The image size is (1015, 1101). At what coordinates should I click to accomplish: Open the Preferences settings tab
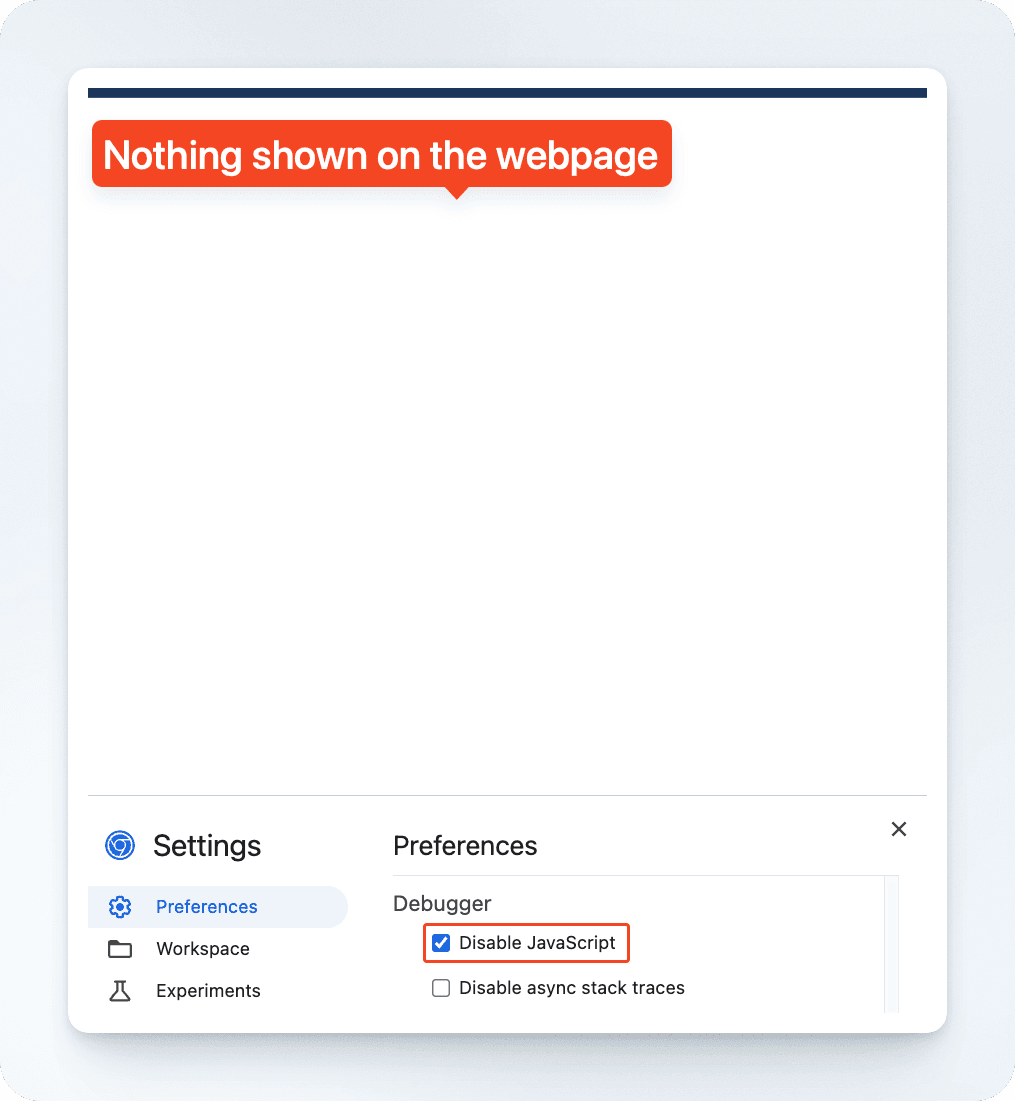click(207, 907)
